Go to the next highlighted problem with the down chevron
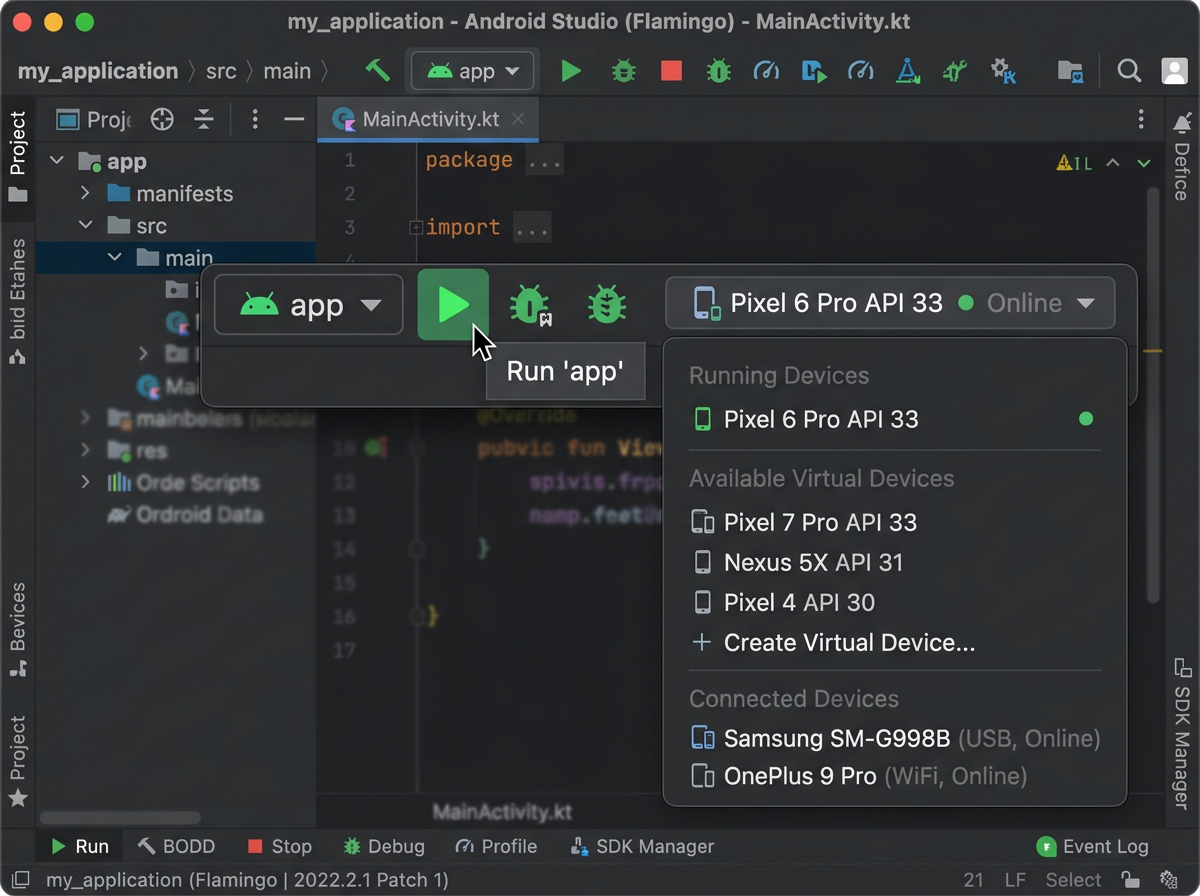 1144,163
